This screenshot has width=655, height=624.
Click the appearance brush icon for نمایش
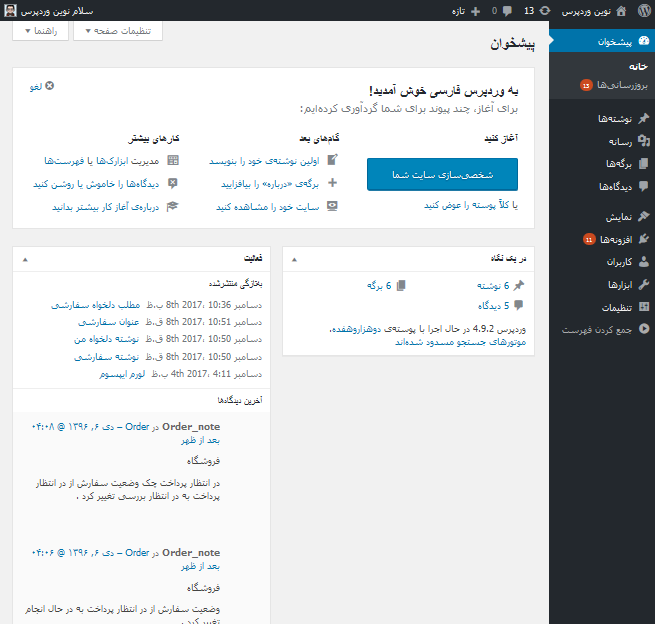point(644,216)
